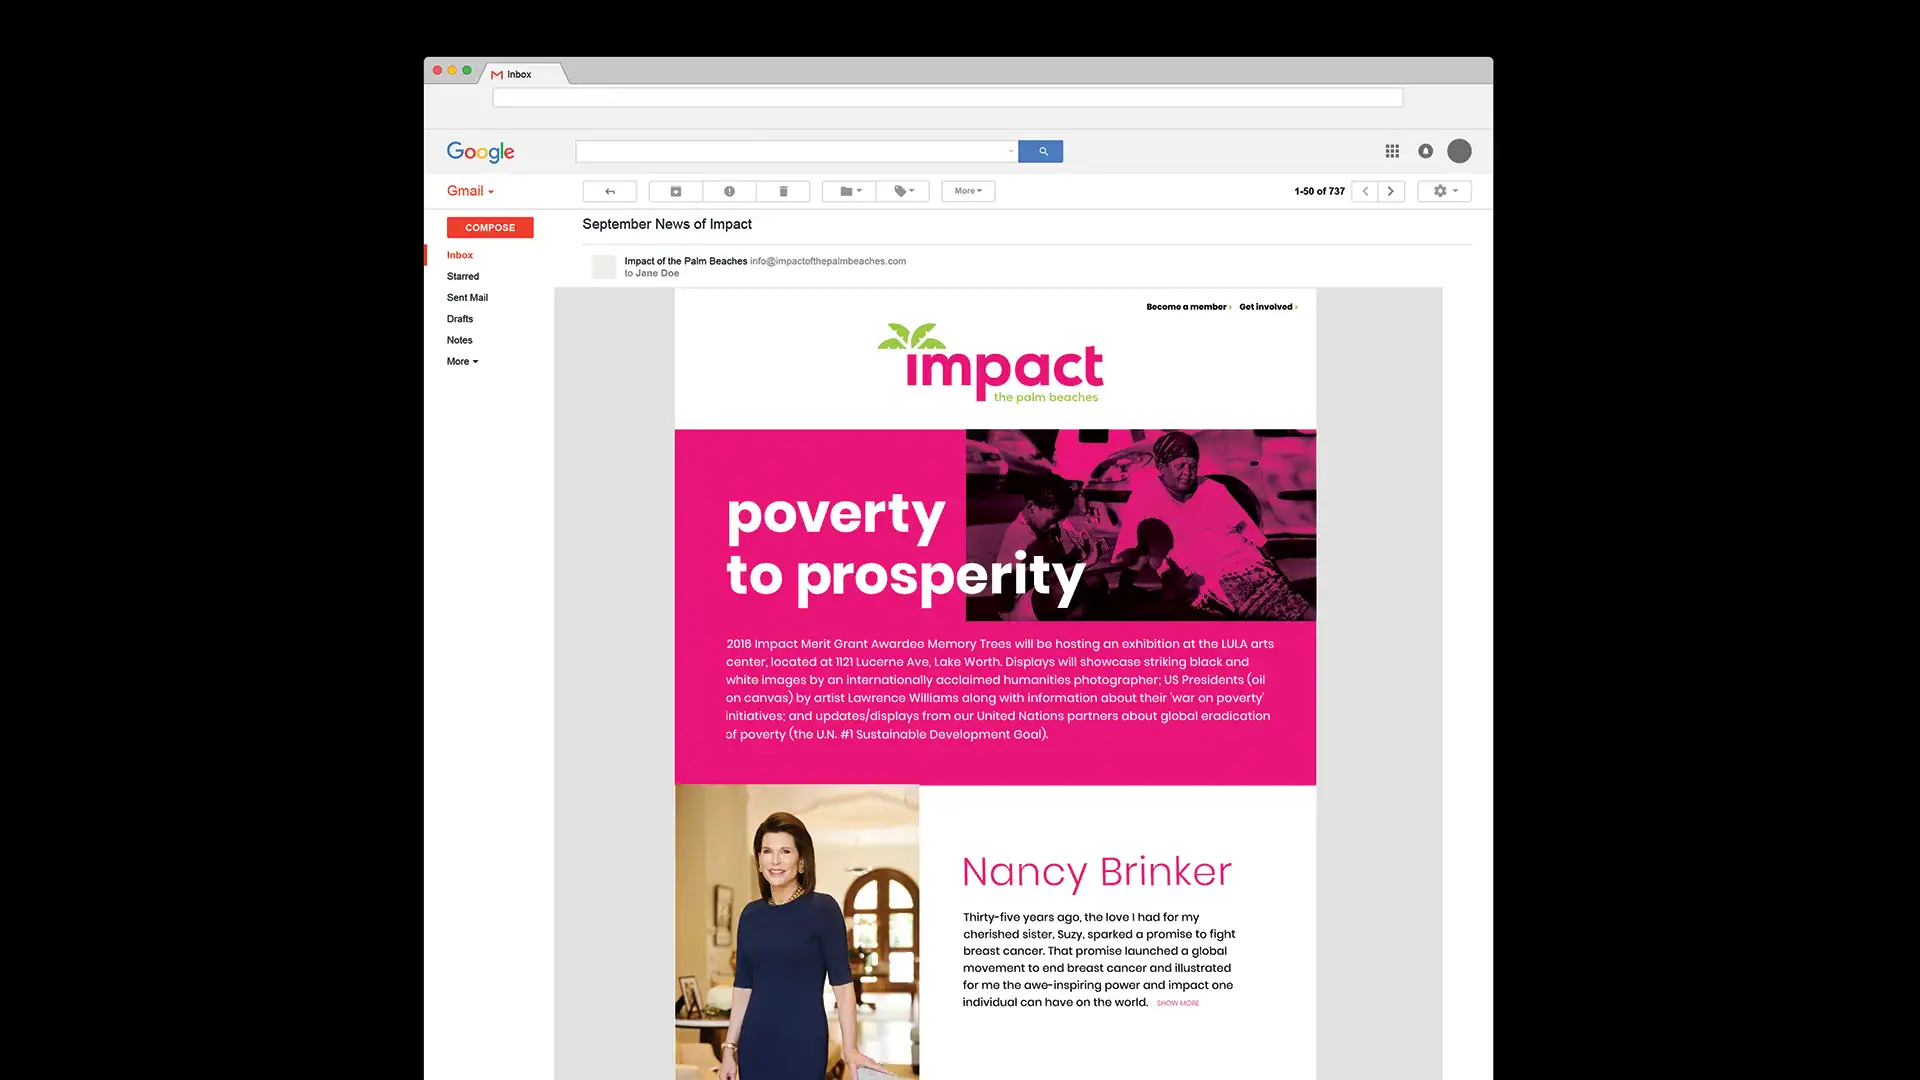Archive the open email
This screenshot has height=1080, width=1920.
(675, 191)
